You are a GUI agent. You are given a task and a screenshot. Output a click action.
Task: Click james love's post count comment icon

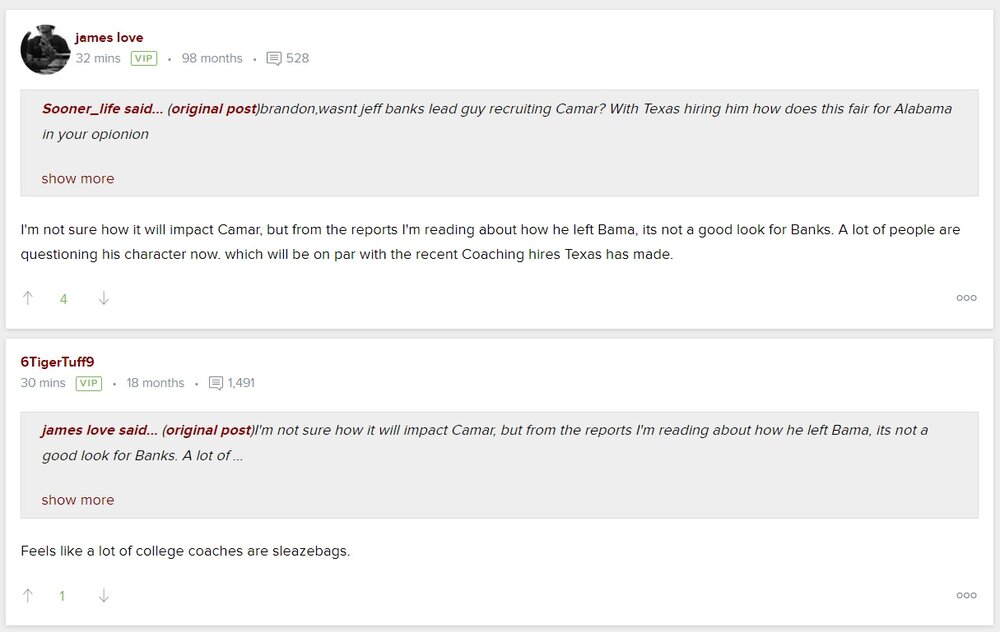pyautogui.click(x=274, y=59)
